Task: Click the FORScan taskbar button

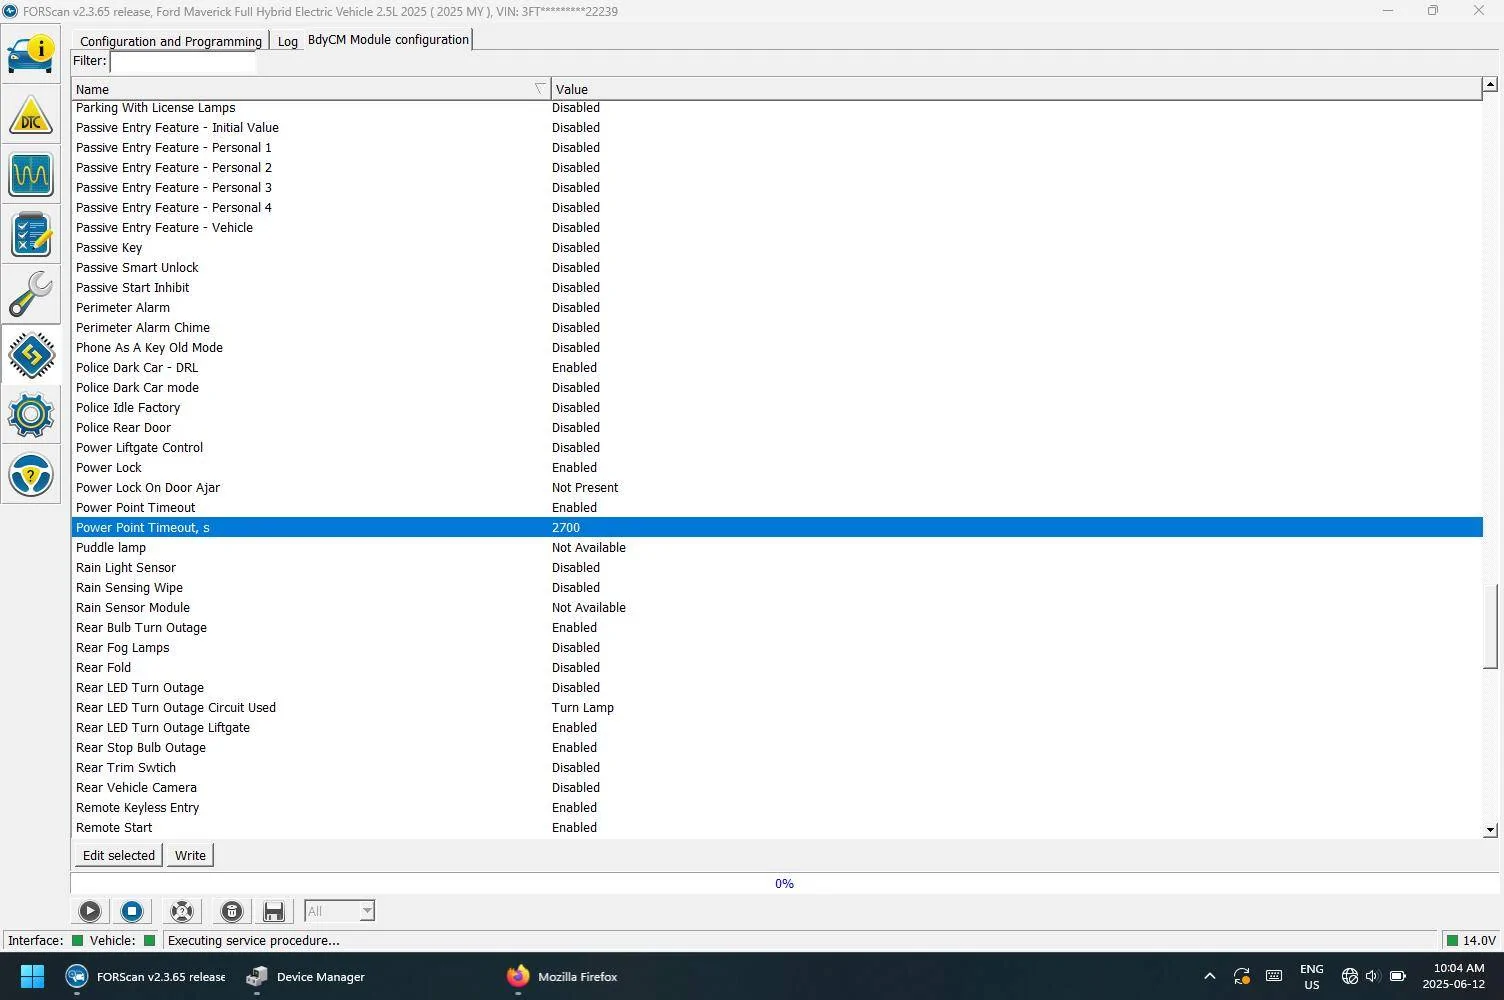Action: point(146,976)
